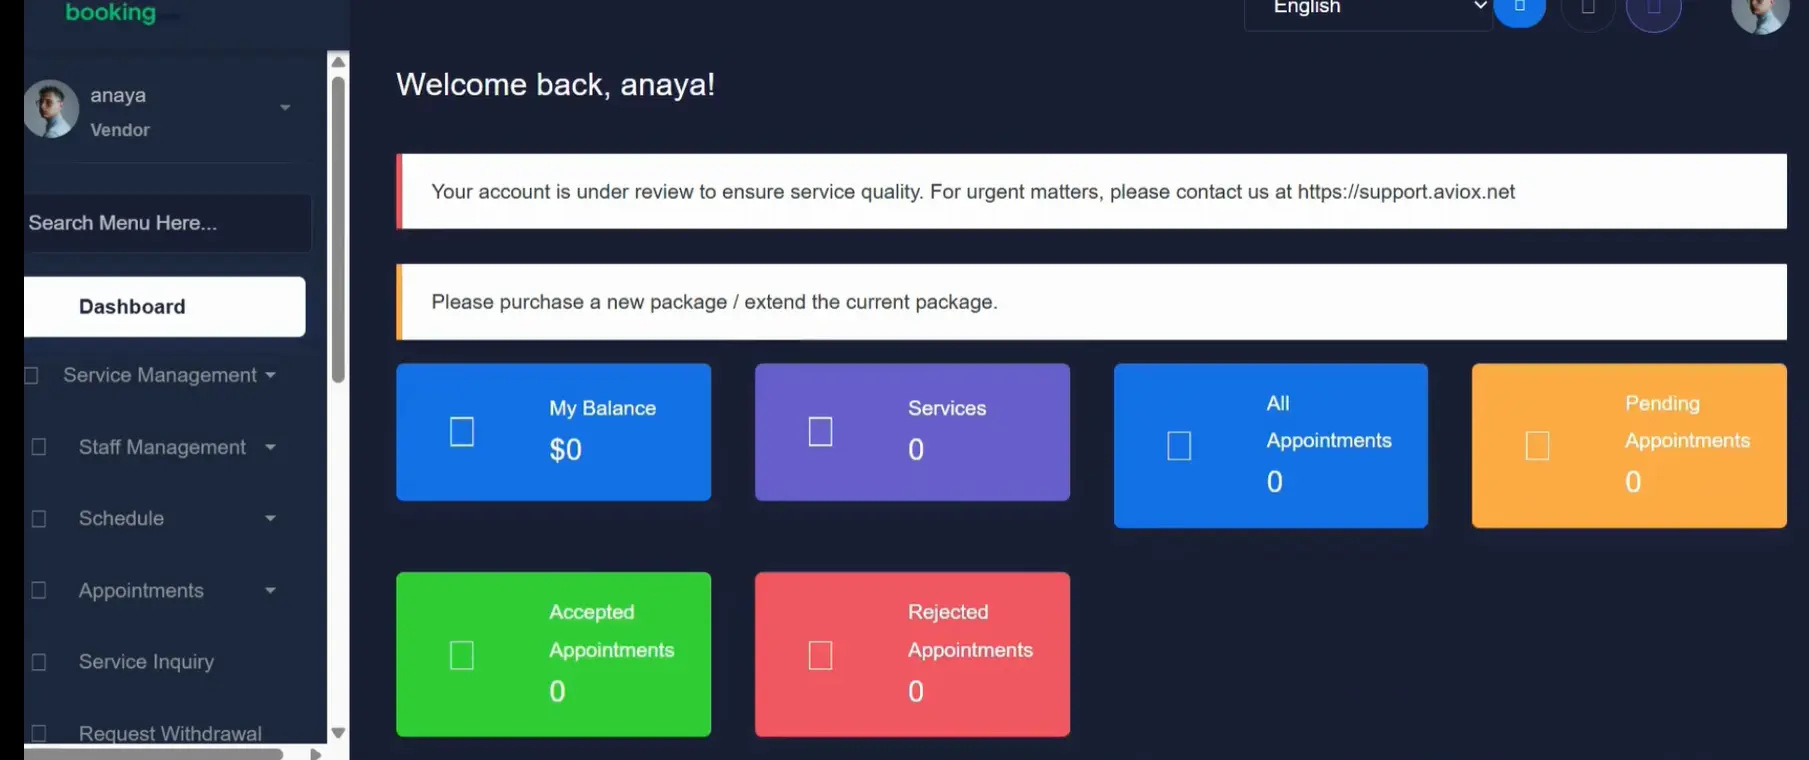1809x760 pixels.
Task: Select Dashboard in the sidebar menu
Action: (165, 307)
